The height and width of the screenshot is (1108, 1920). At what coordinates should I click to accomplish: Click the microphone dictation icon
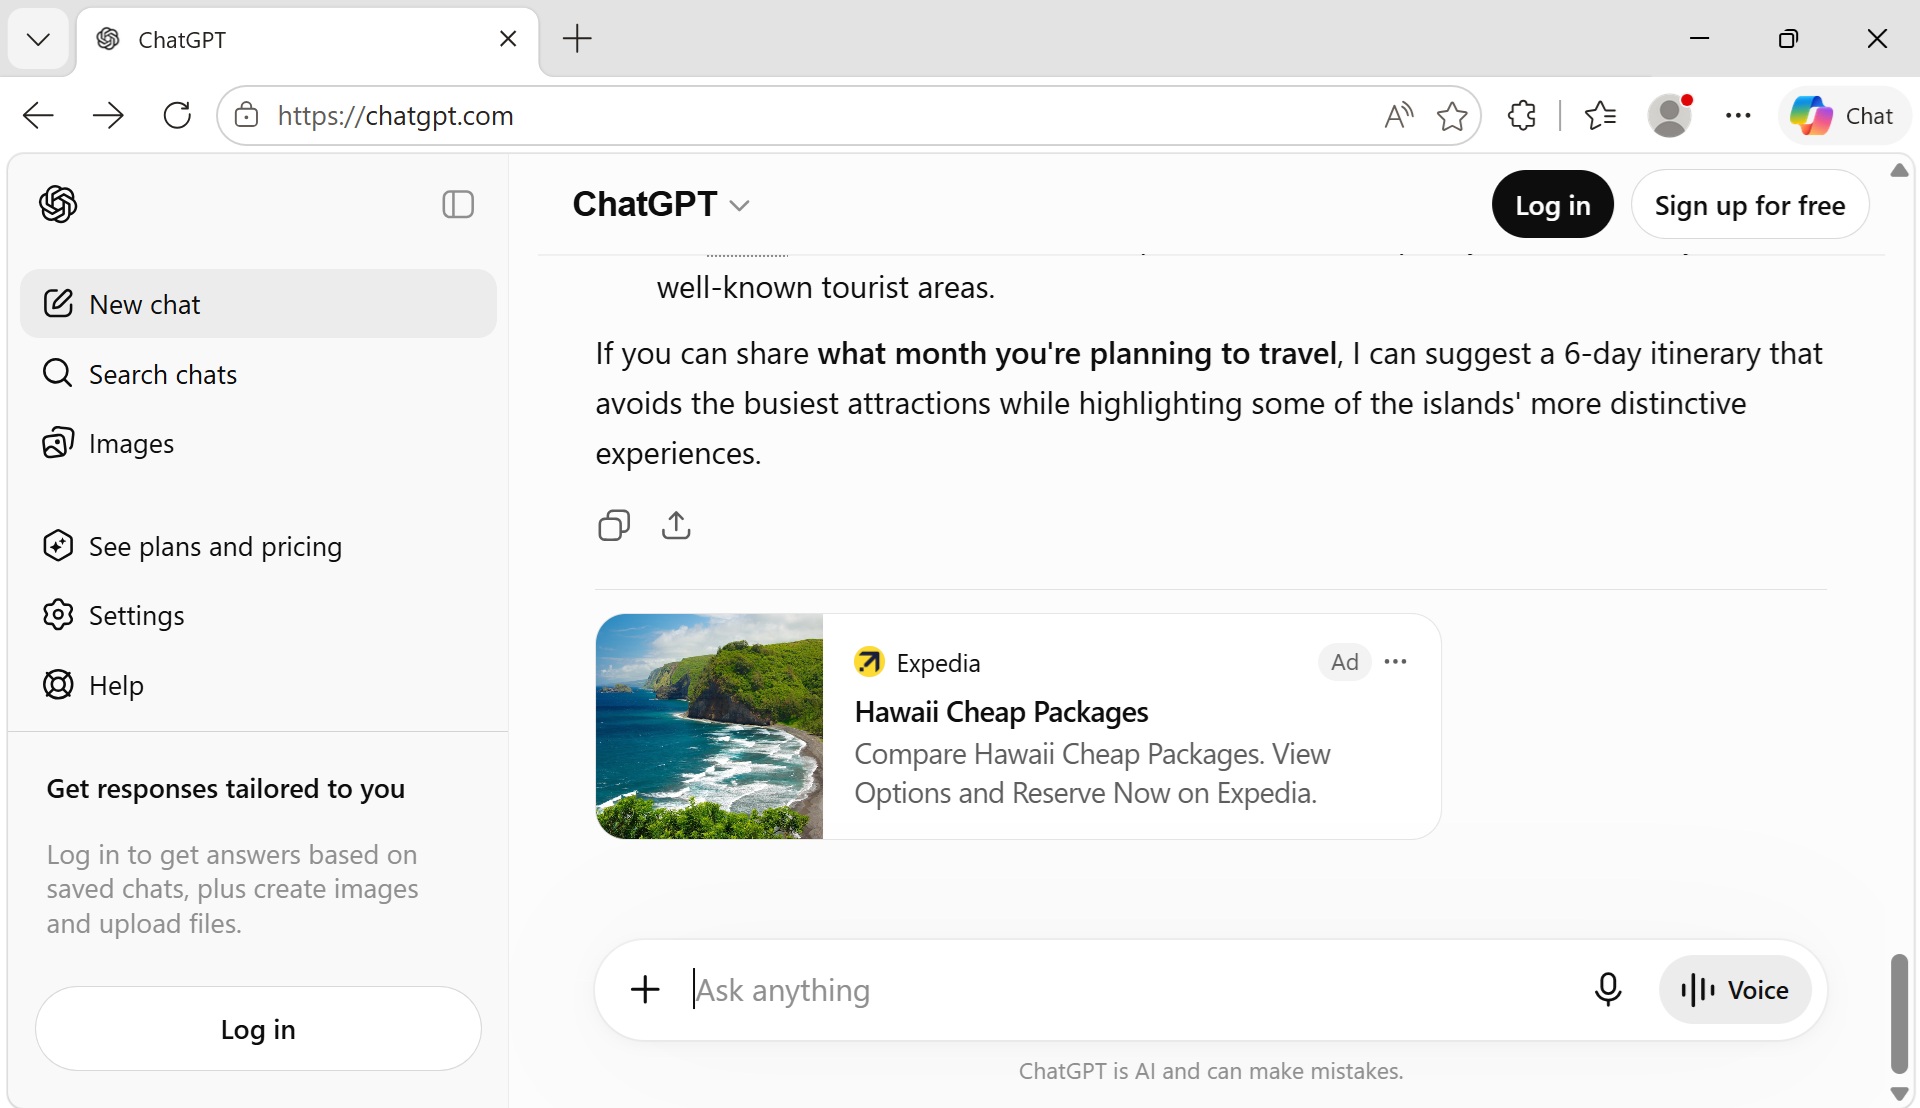(1608, 990)
